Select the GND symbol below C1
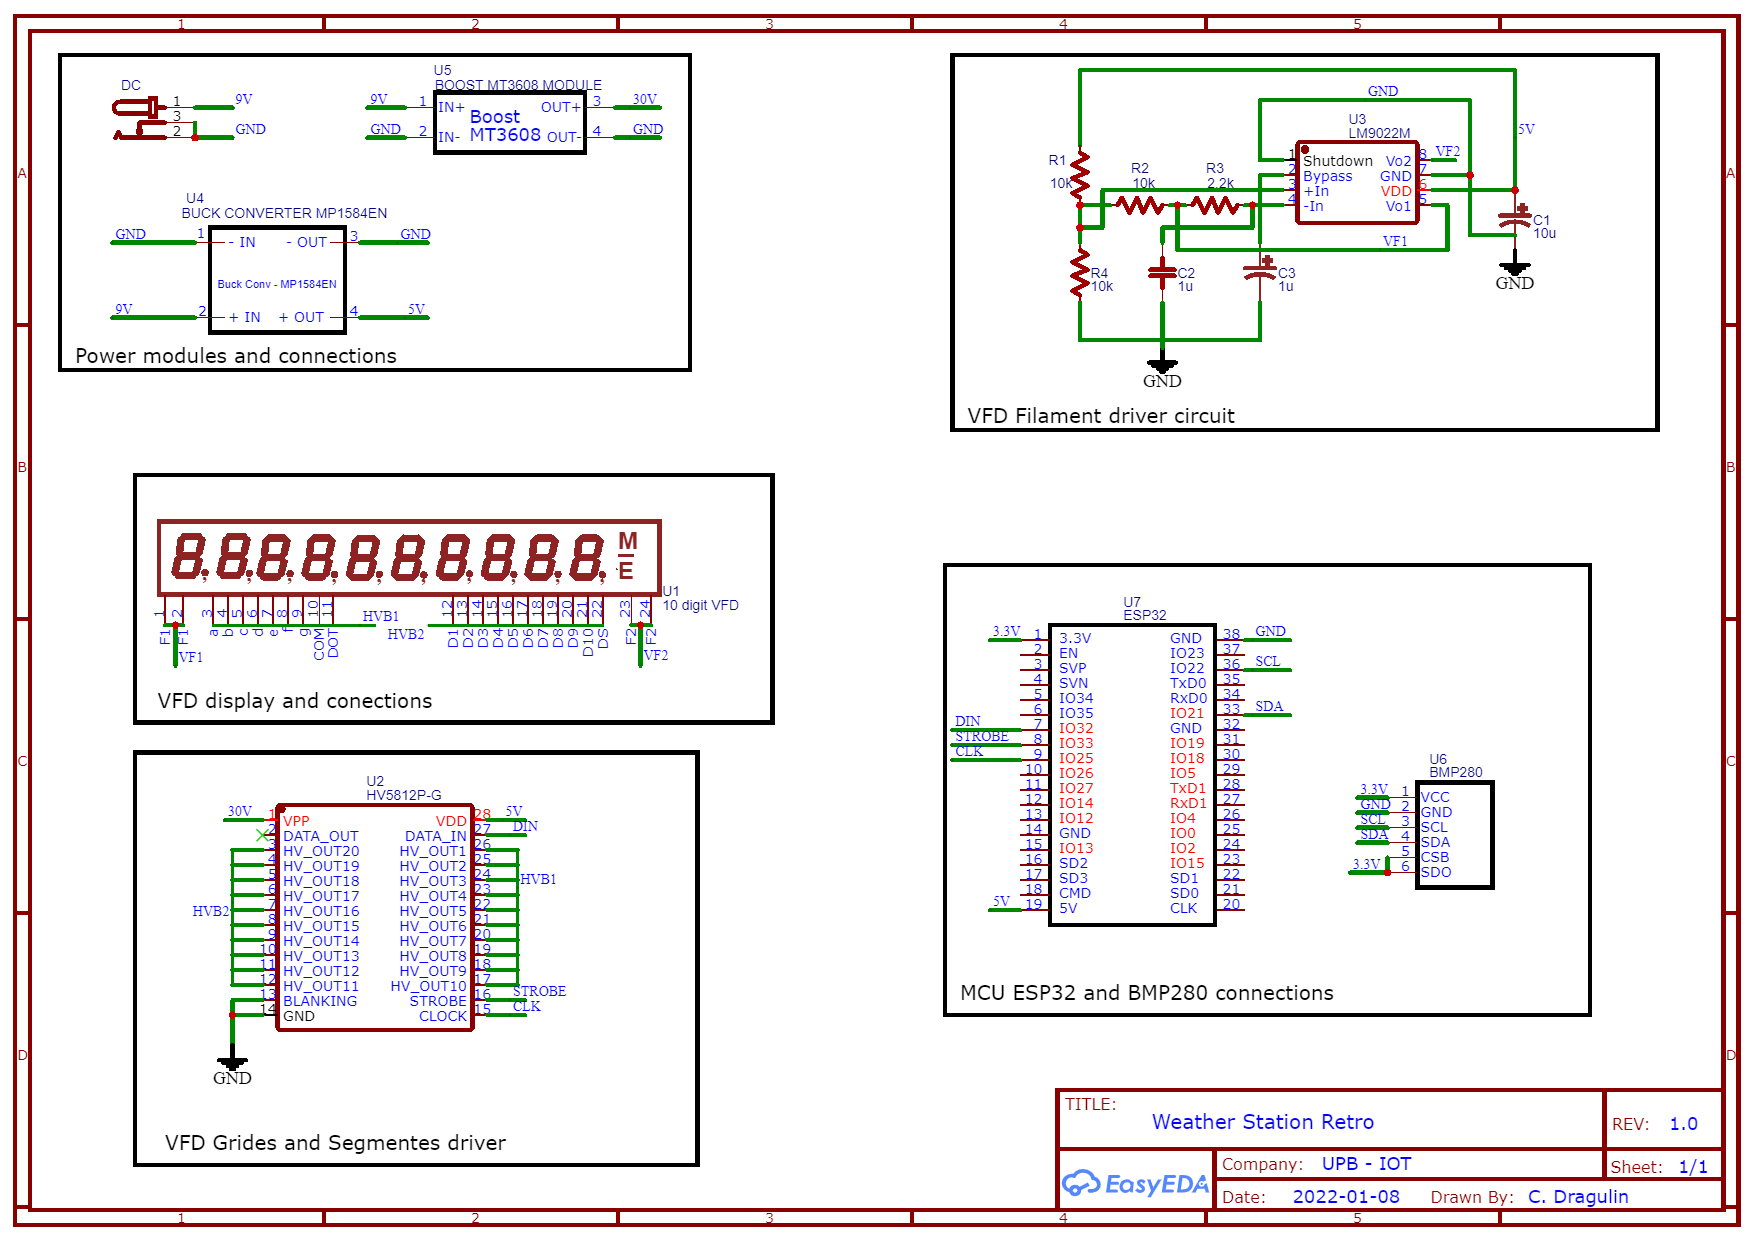Viewport: 1754px width, 1240px height. point(1516,270)
